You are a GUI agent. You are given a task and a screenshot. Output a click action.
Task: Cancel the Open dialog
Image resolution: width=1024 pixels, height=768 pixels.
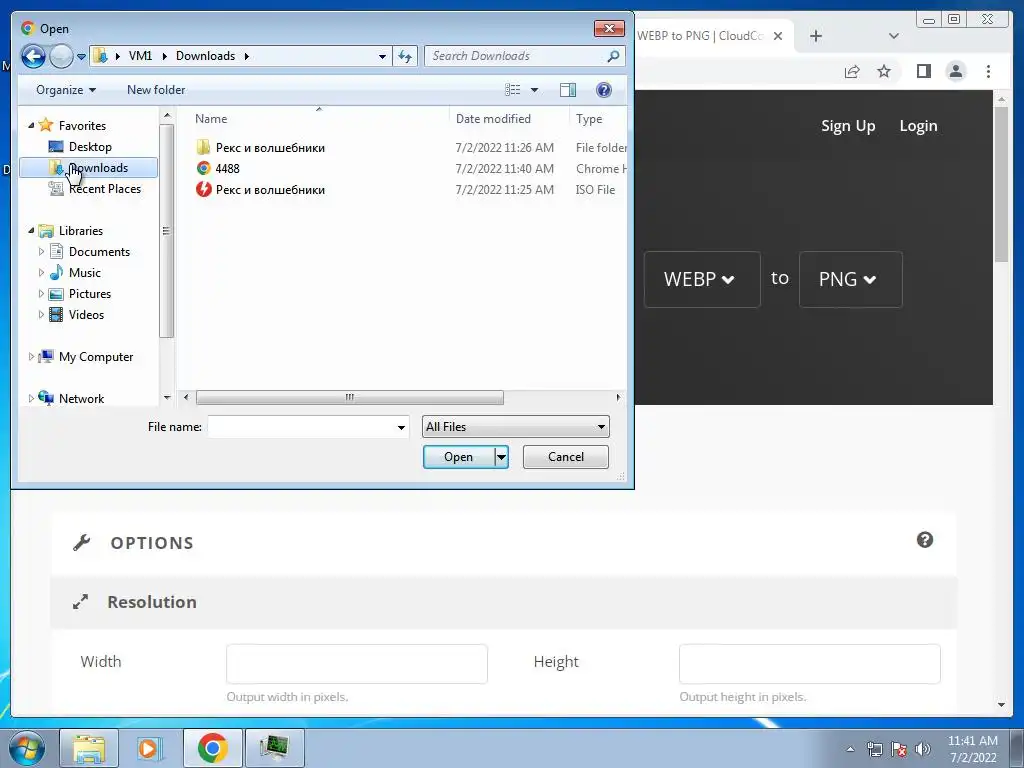pos(566,457)
